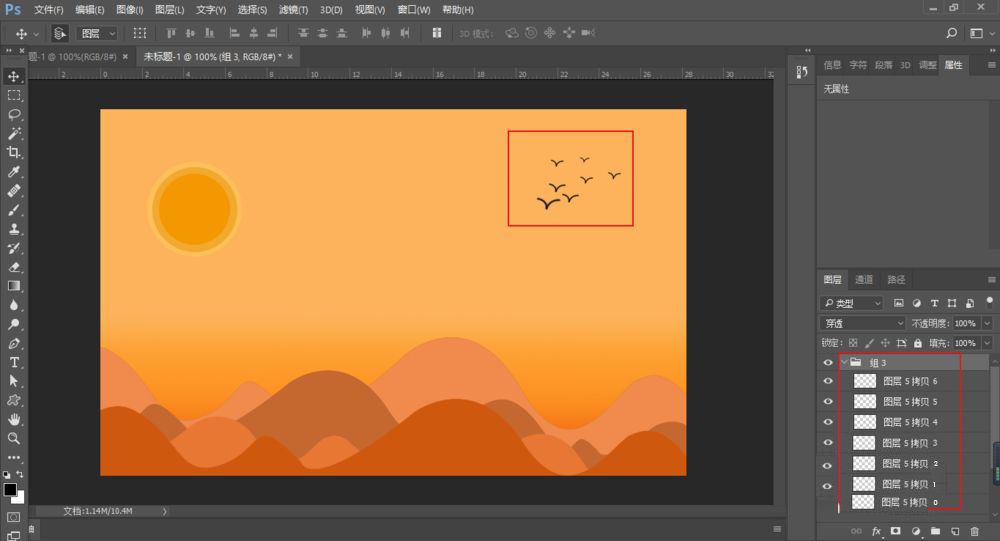Open the 滤镜(T) menu

point(294,10)
